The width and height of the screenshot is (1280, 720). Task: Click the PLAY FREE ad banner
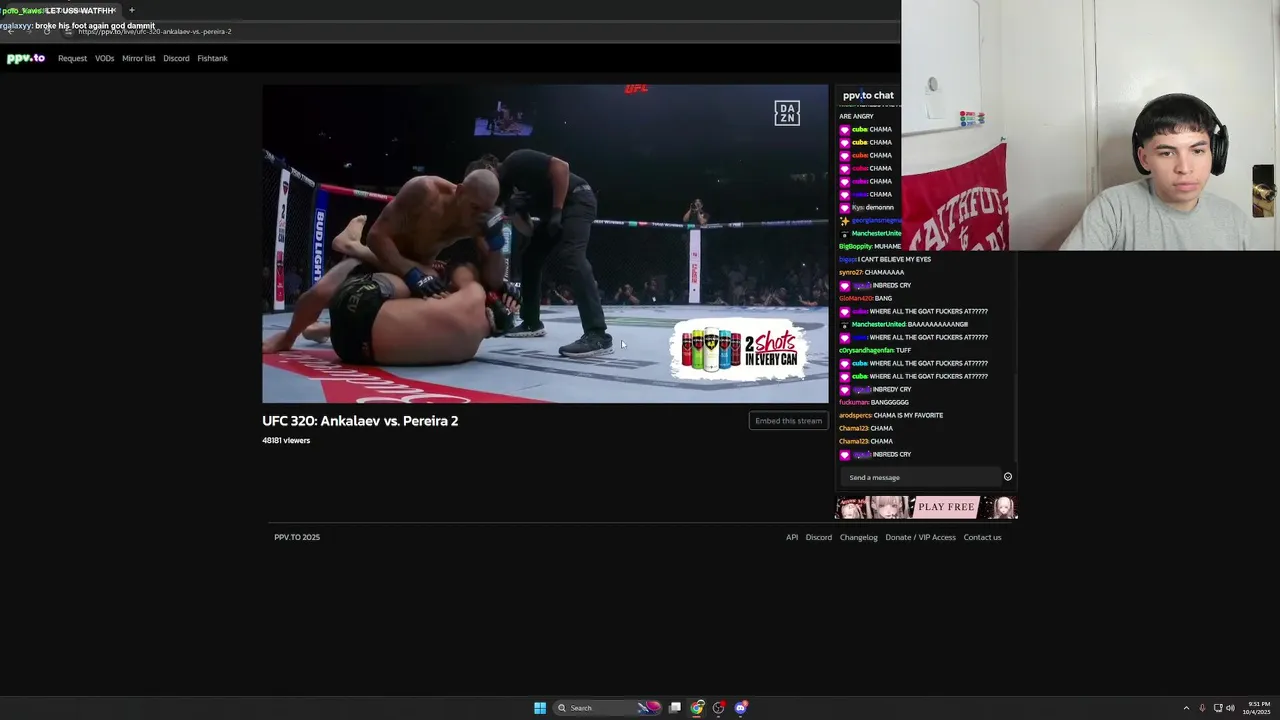coord(926,507)
